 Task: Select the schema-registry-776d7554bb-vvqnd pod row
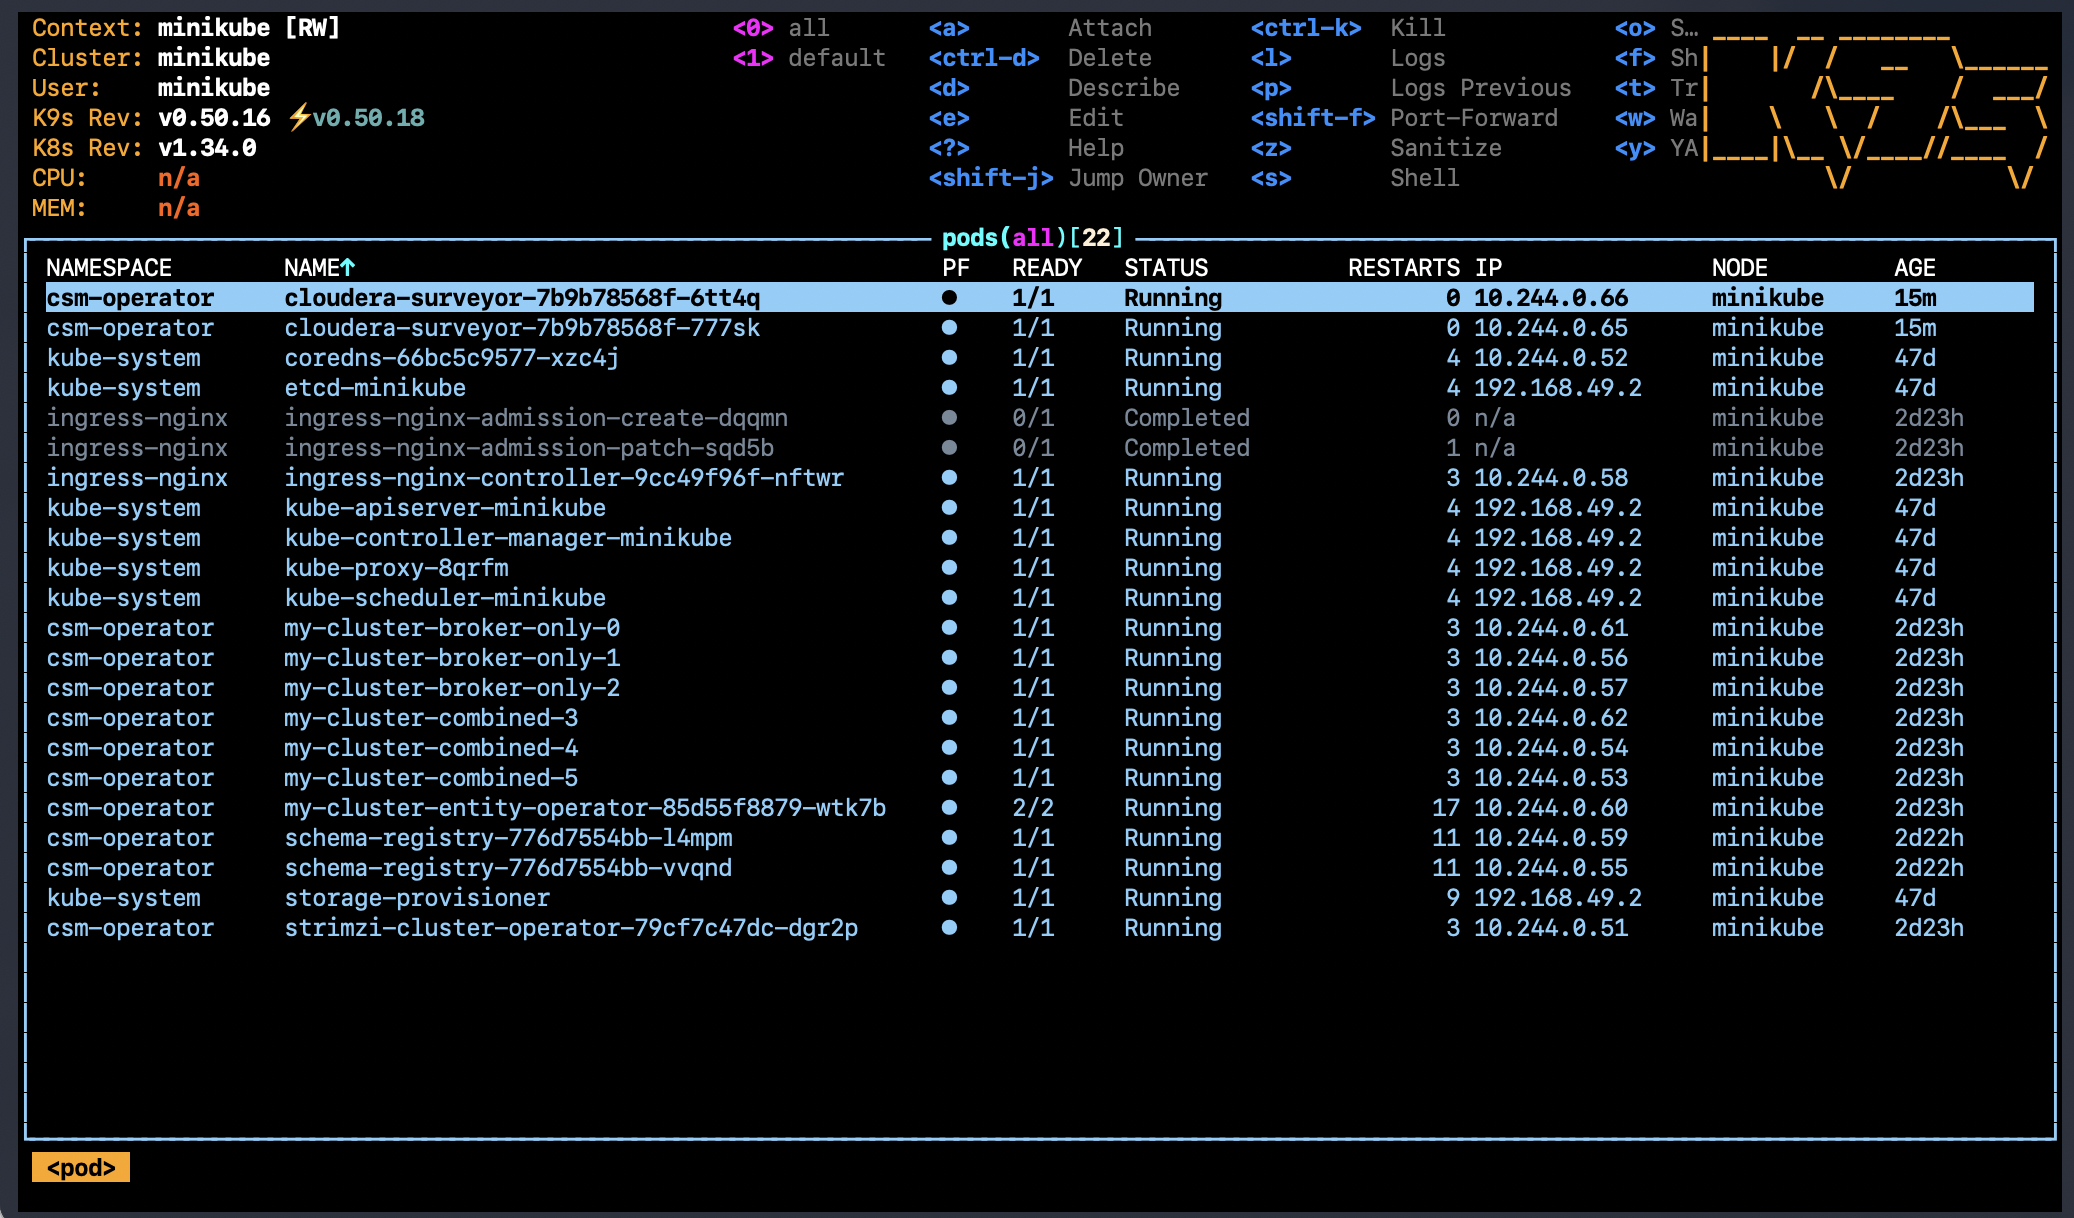pyautogui.click(x=508, y=868)
